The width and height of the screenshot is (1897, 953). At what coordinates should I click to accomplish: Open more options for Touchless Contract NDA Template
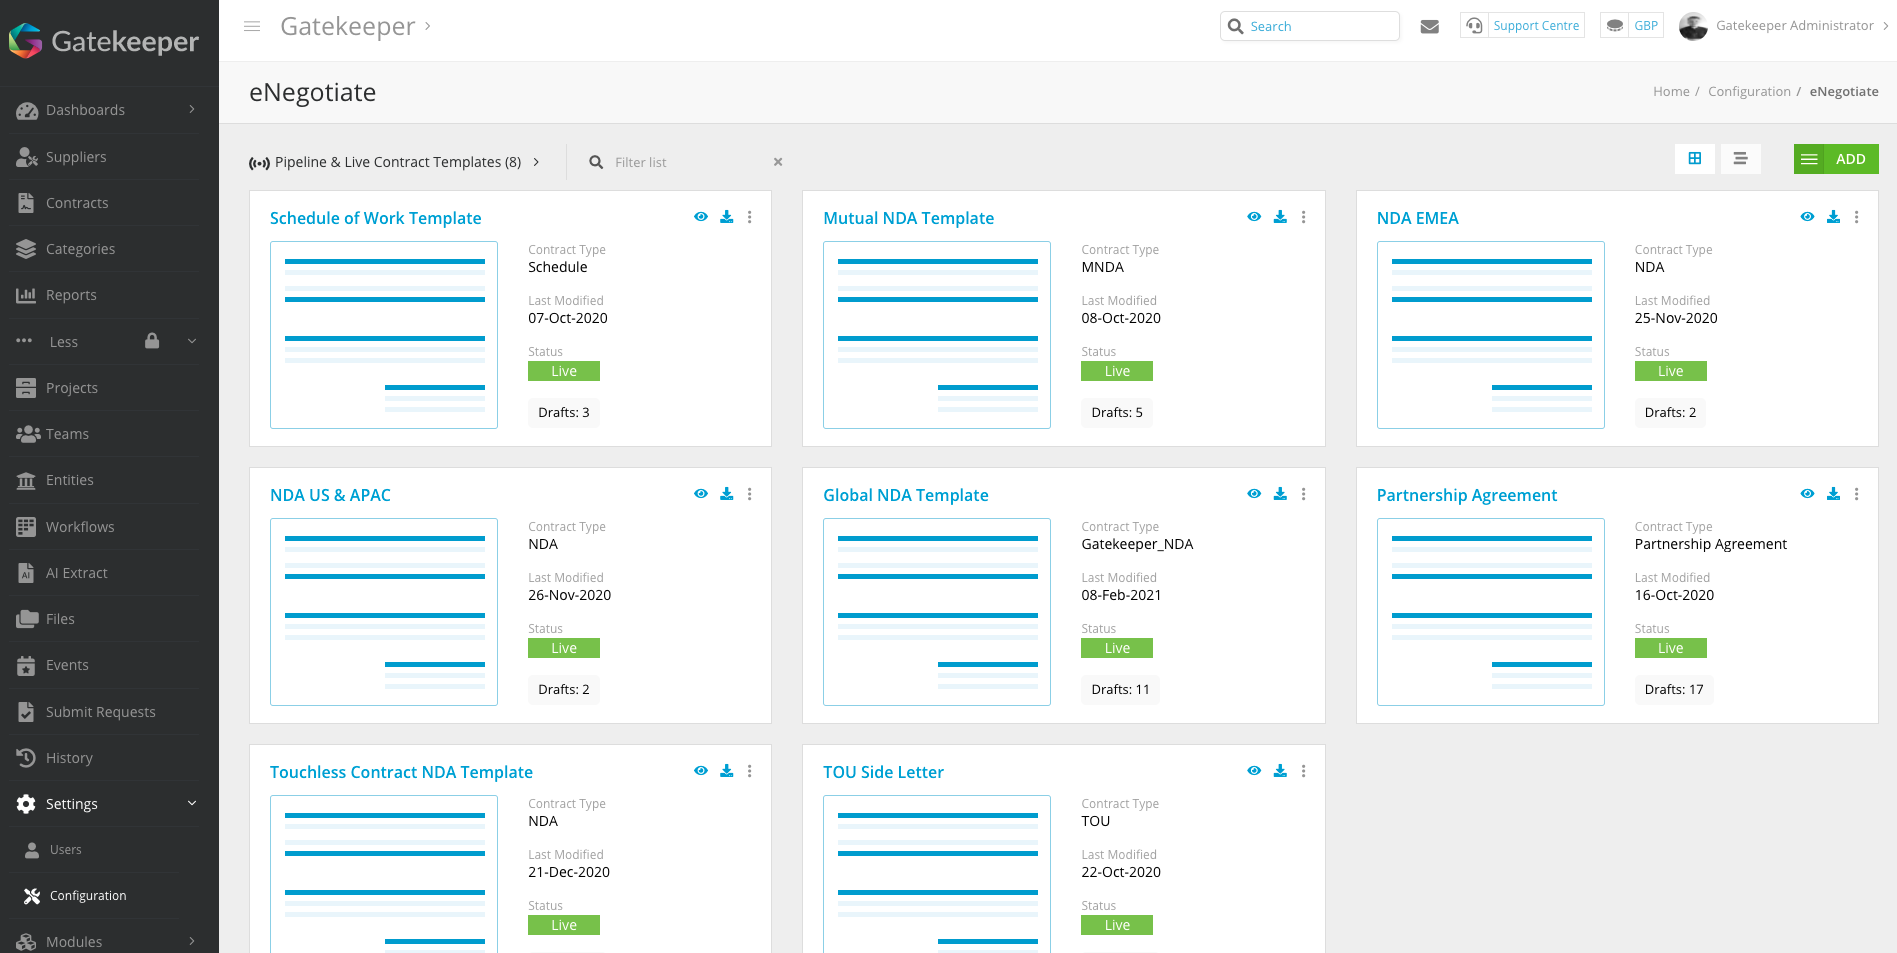tap(750, 771)
